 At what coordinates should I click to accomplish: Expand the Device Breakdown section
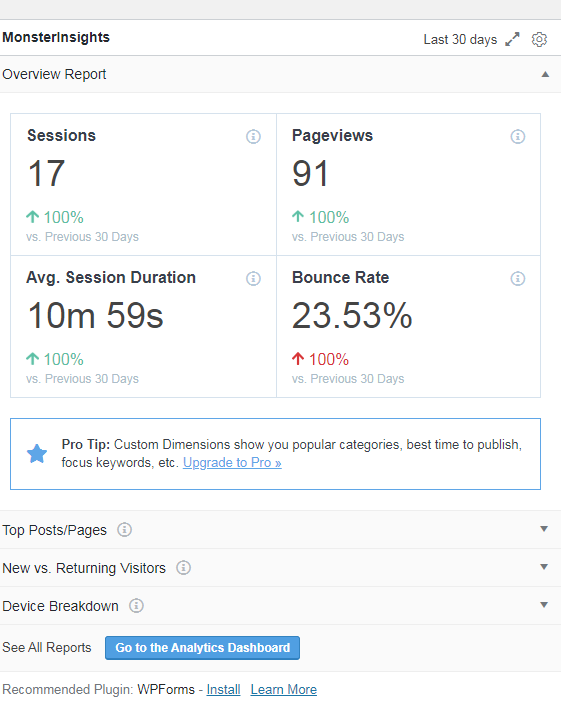click(x=544, y=605)
